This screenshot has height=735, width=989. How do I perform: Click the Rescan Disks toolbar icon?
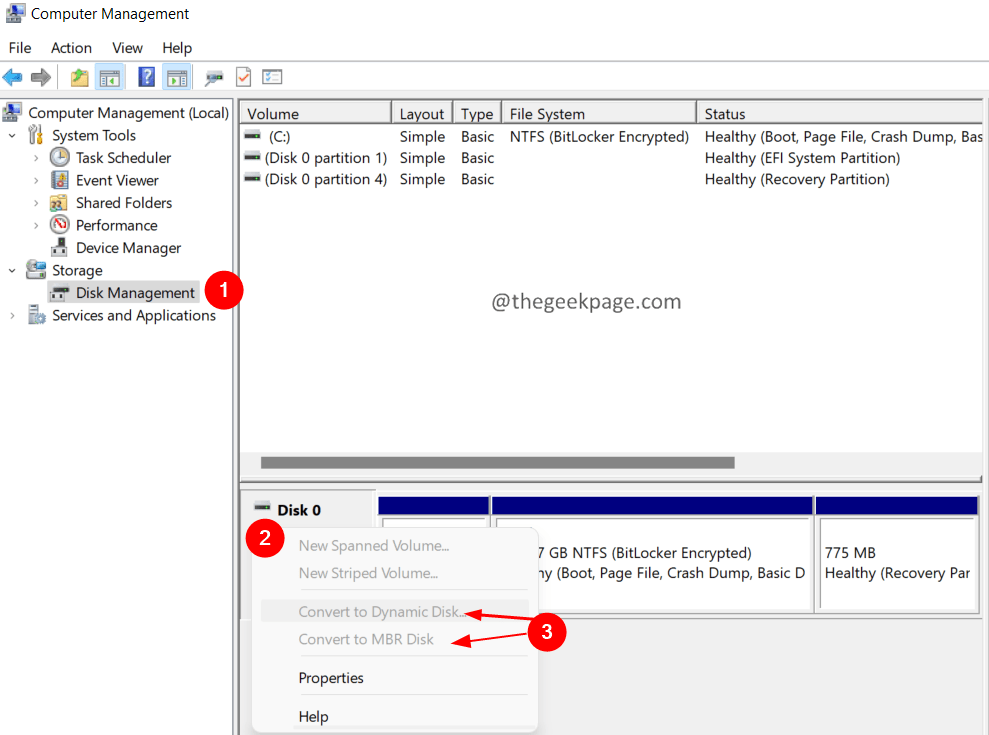coord(213,77)
